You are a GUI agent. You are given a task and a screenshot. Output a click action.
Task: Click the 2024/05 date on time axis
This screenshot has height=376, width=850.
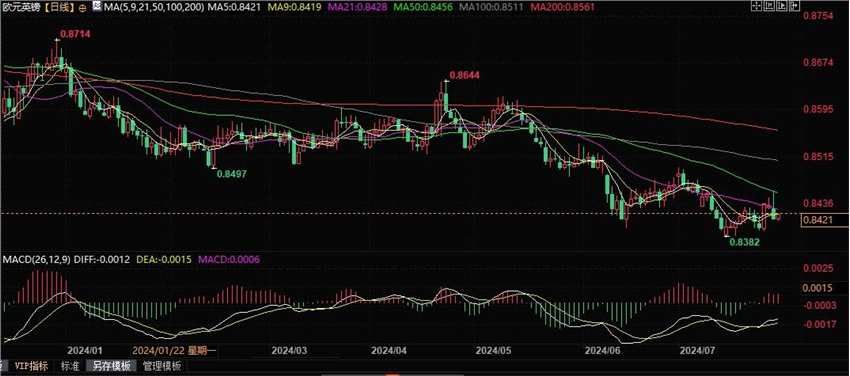[494, 351]
